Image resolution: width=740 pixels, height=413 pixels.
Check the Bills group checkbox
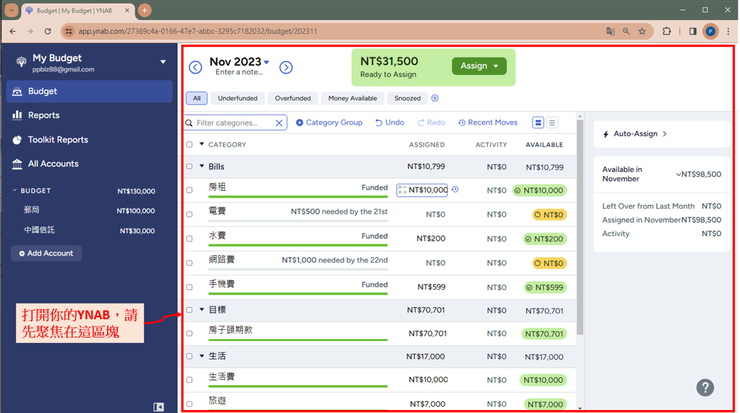coord(190,167)
